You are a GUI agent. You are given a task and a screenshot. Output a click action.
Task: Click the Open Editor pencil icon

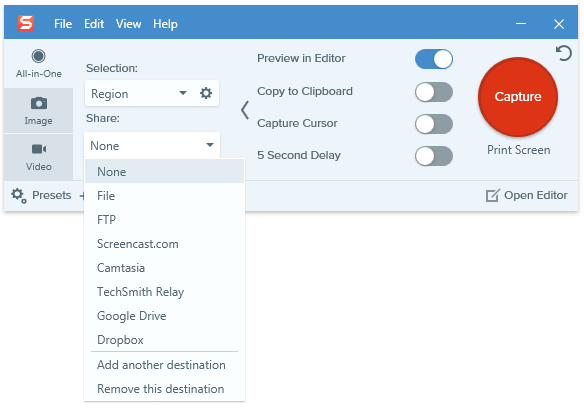click(x=492, y=195)
